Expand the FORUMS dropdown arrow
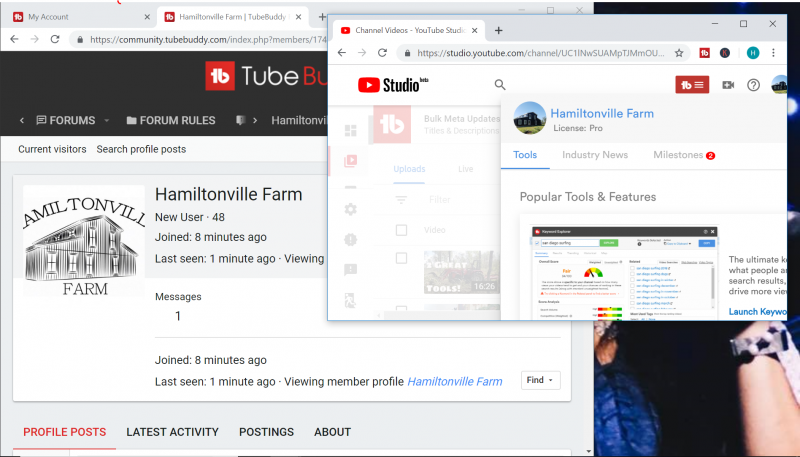The height and width of the screenshot is (457, 800). [106, 121]
